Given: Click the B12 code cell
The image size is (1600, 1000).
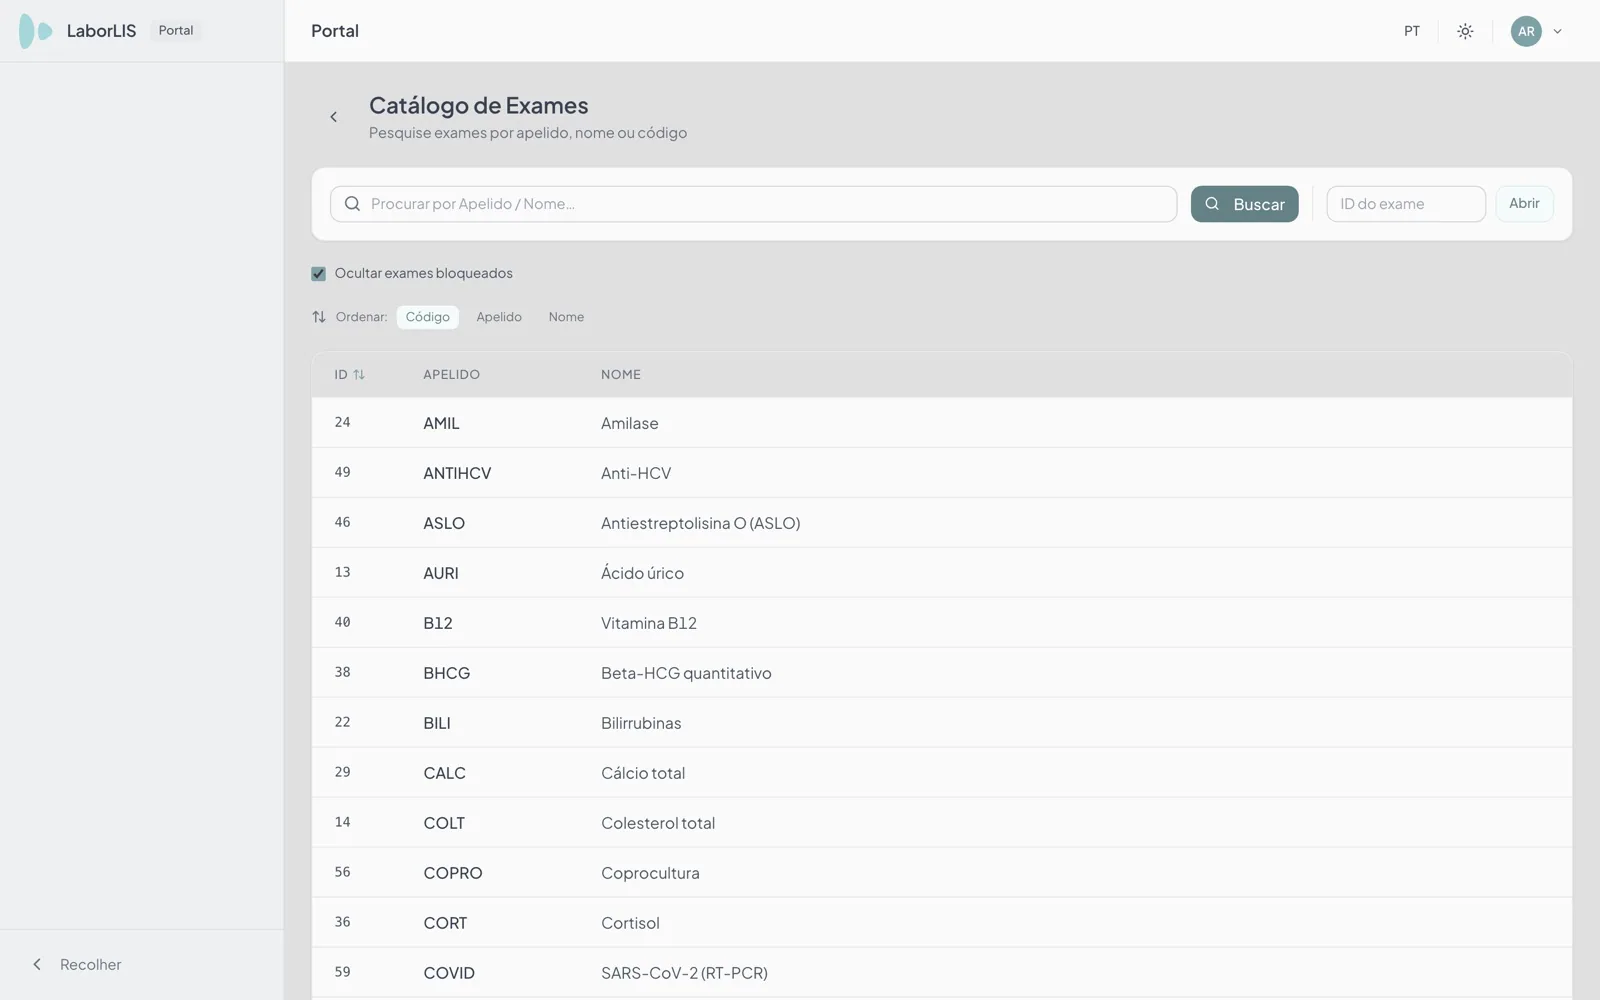Looking at the screenshot, I should tap(438, 623).
